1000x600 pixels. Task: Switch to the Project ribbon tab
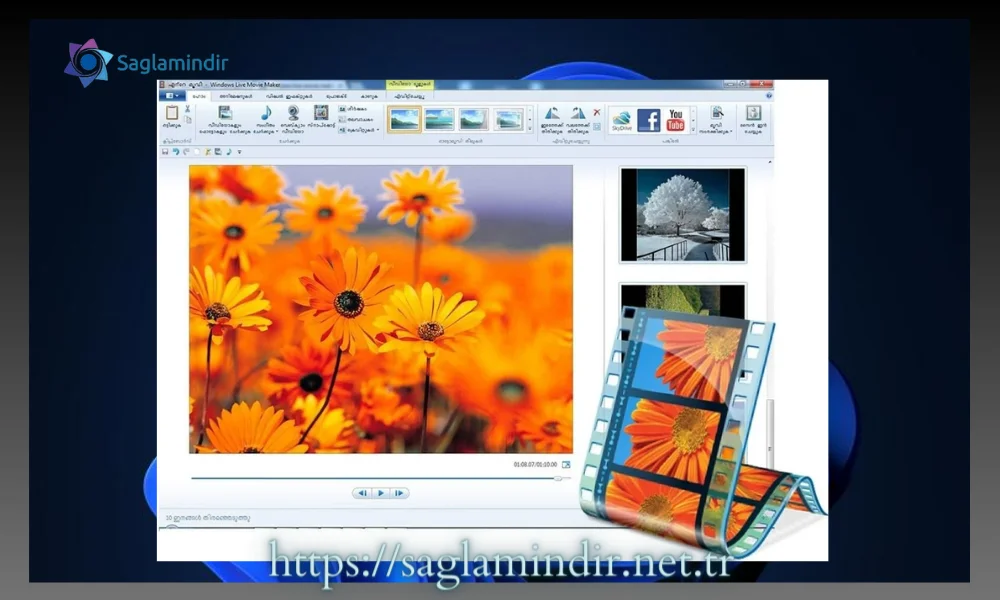[x=336, y=96]
